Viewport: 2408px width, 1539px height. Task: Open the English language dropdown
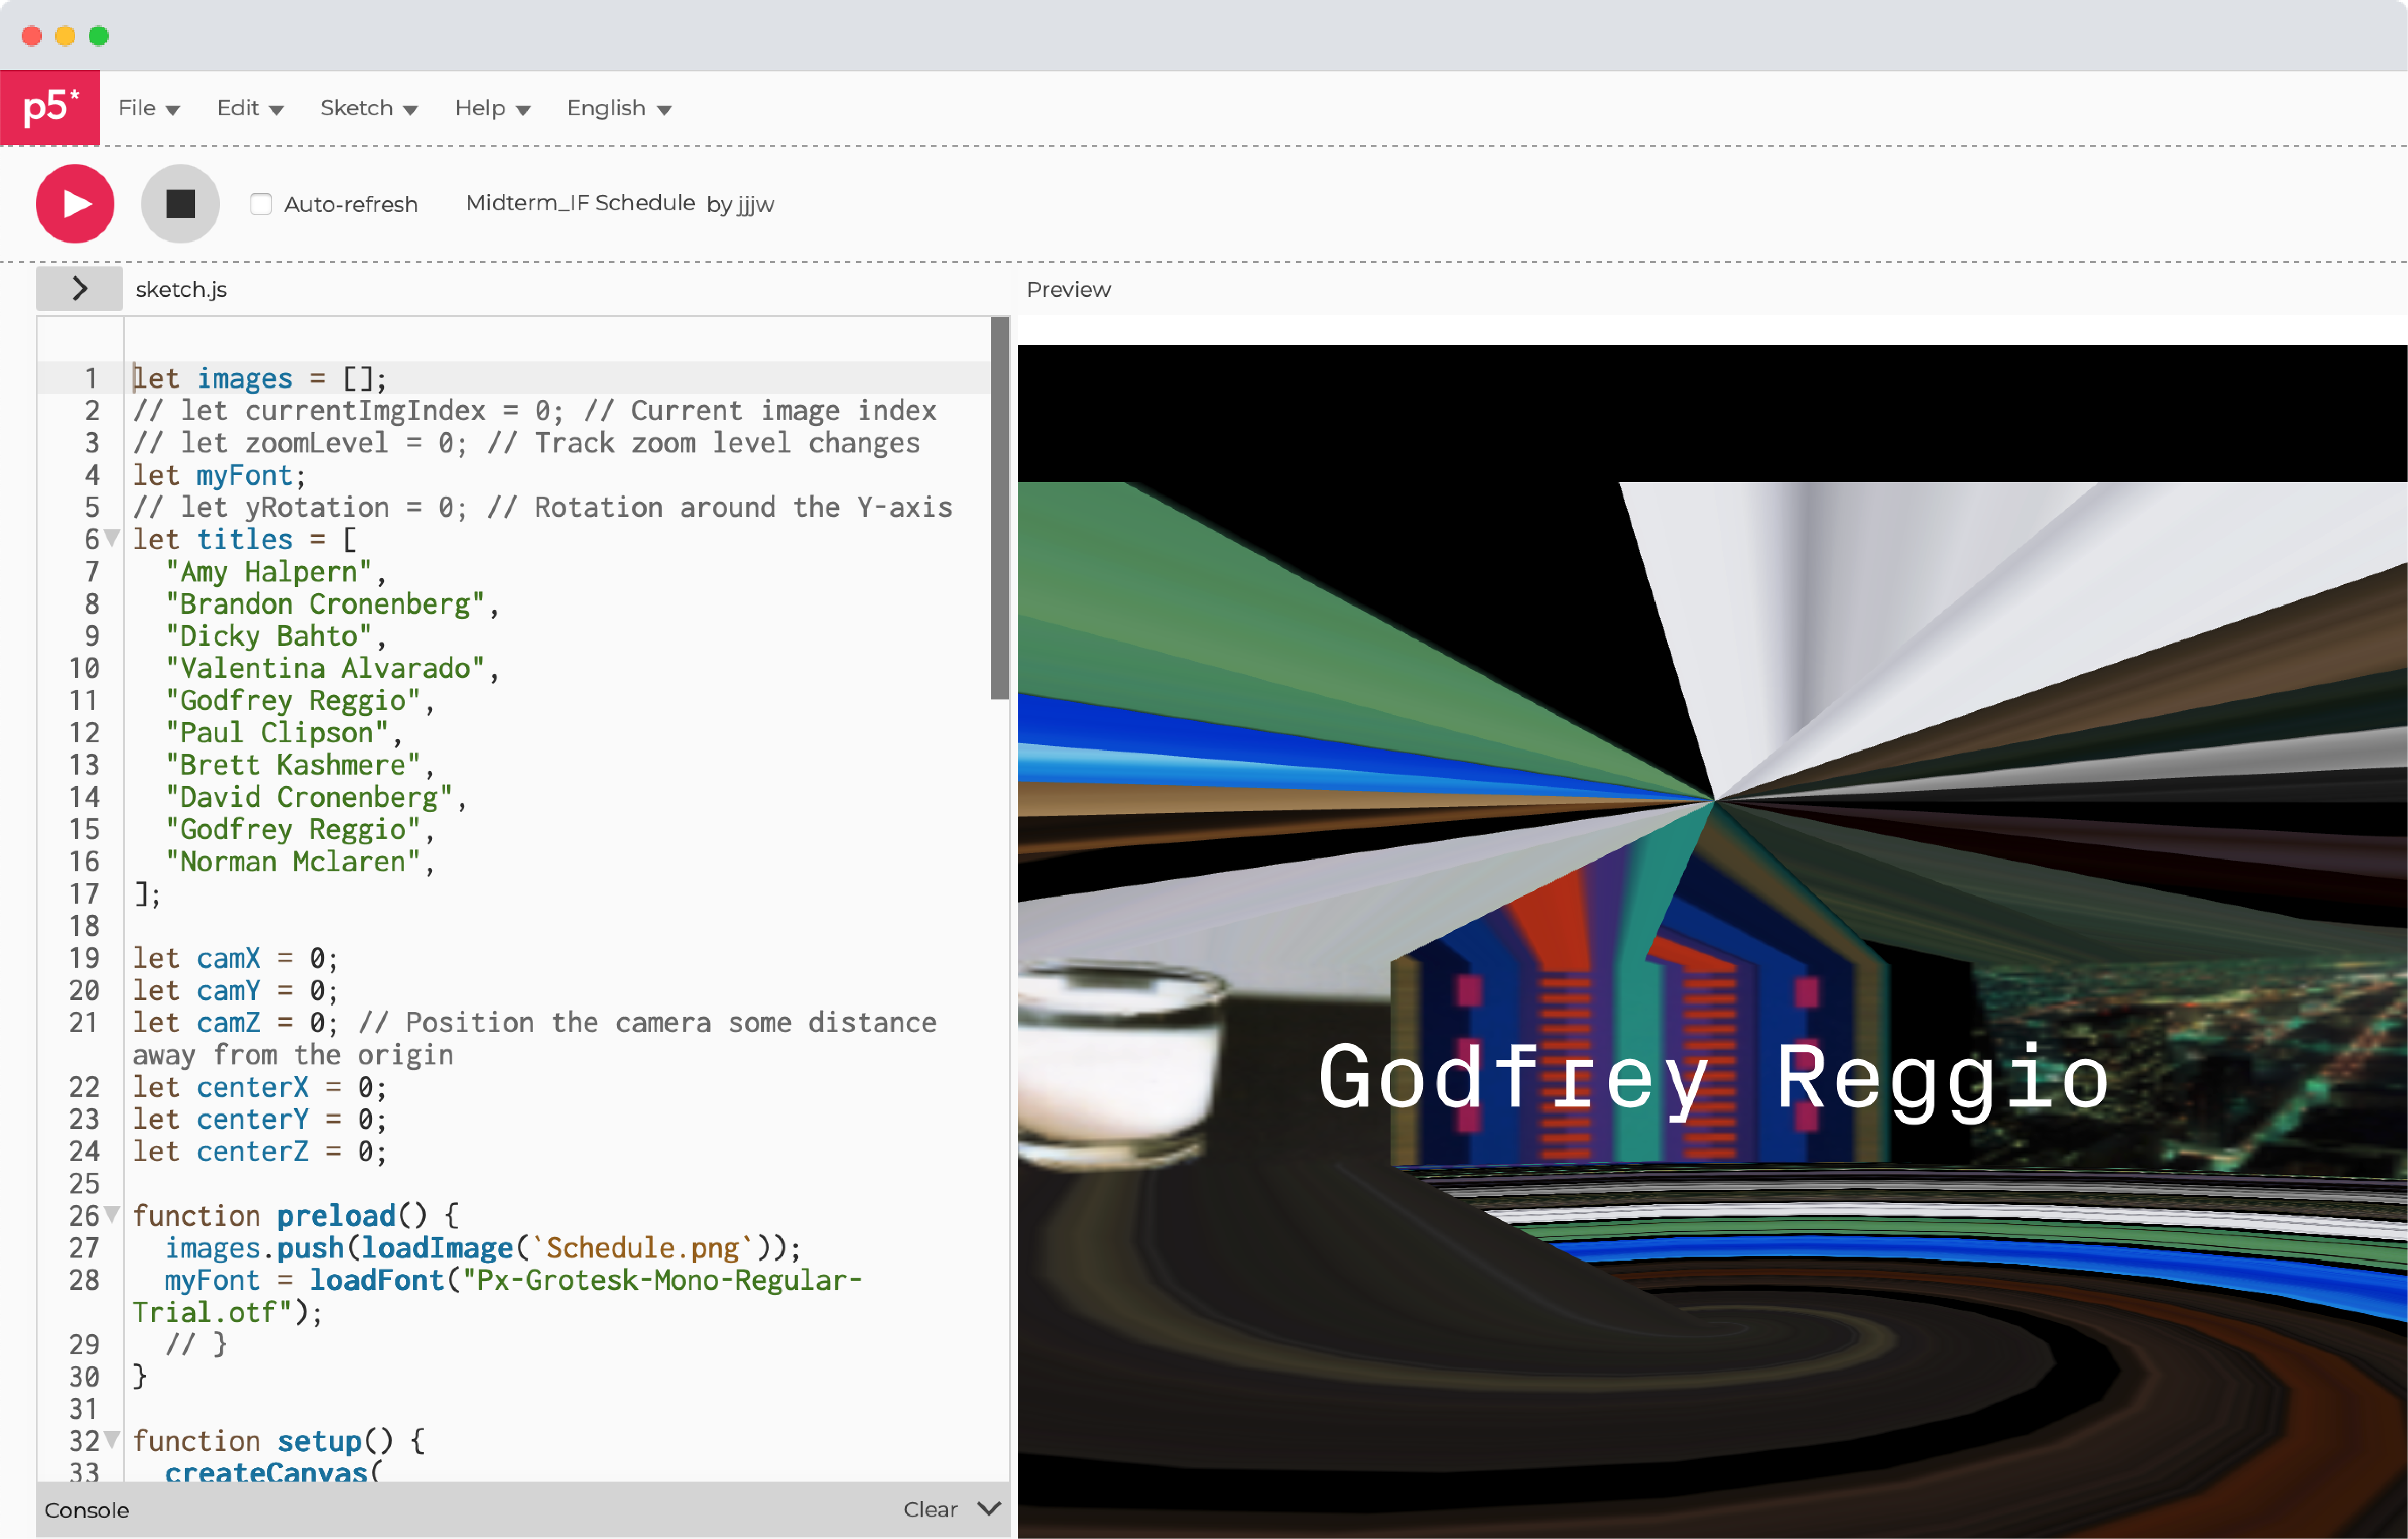pos(618,108)
